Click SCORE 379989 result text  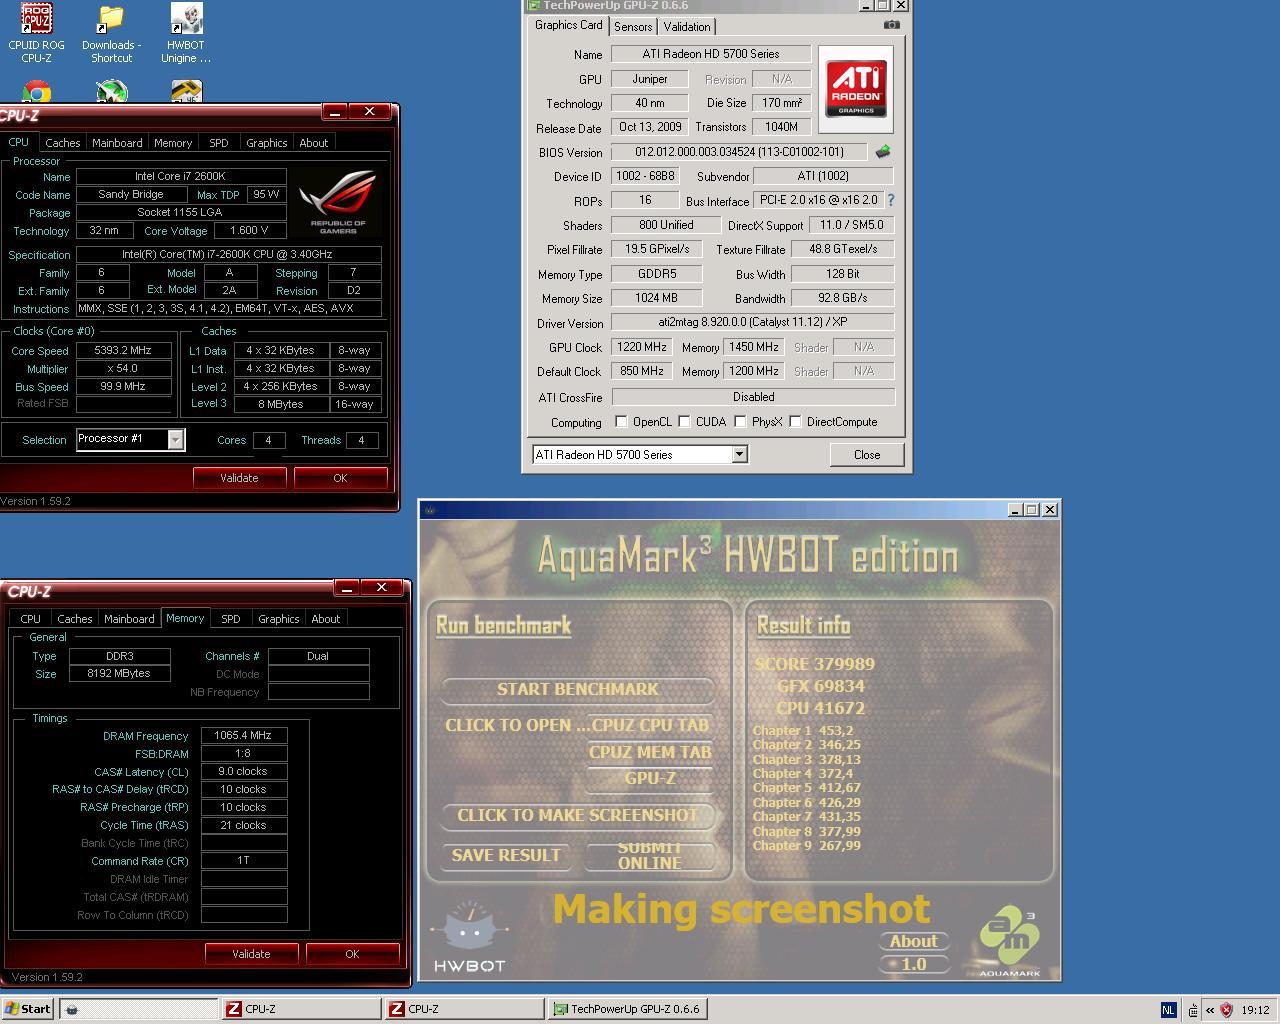coord(815,665)
